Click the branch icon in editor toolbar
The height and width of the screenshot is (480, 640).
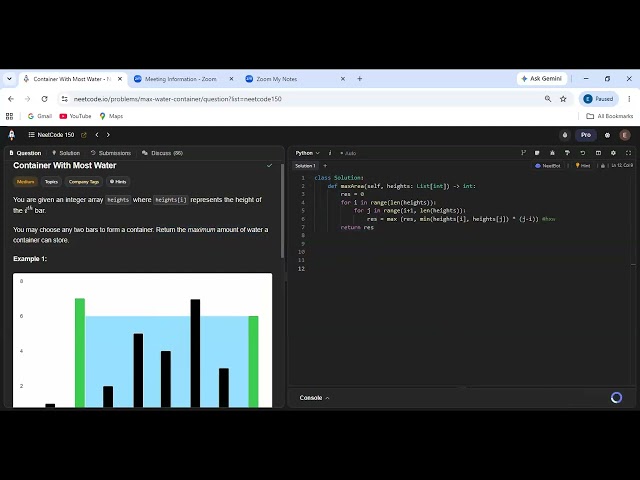pos(523,153)
